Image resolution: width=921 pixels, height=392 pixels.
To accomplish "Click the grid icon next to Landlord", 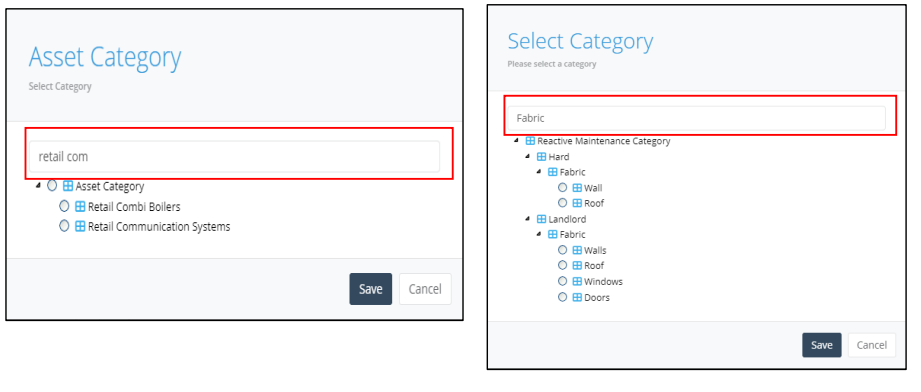I will coord(542,219).
